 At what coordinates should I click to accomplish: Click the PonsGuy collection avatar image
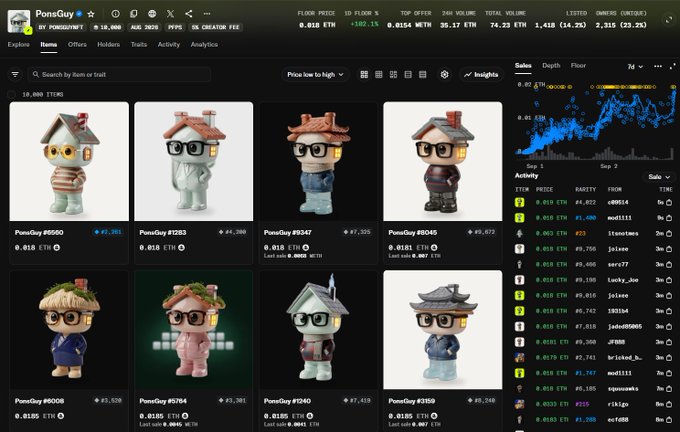(19, 21)
